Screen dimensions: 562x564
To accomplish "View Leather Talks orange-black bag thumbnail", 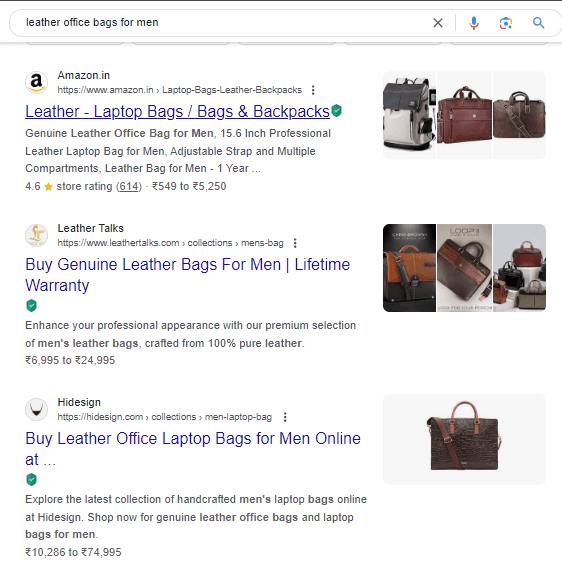I will click(x=409, y=268).
